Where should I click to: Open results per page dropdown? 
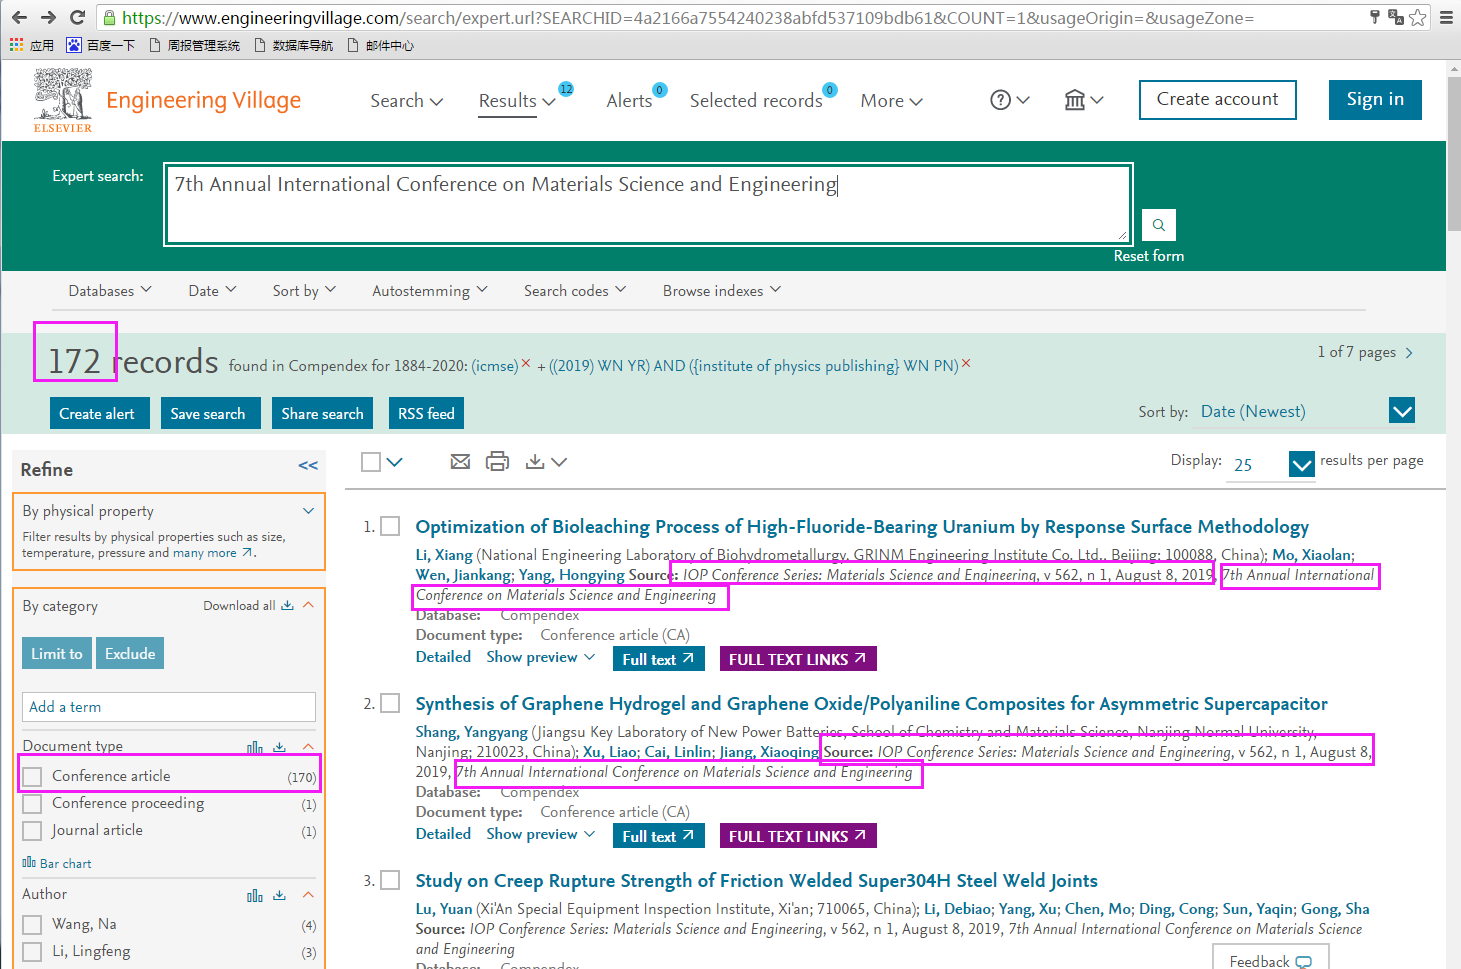click(1301, 464)
